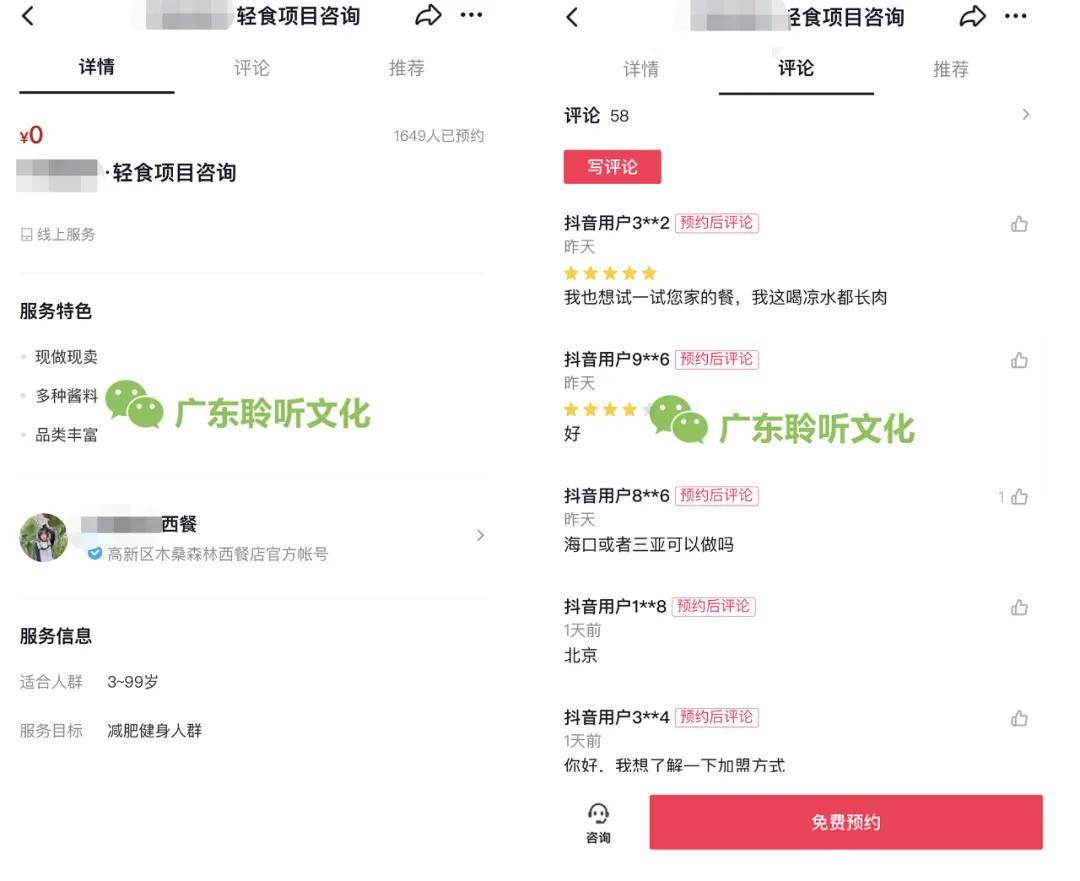Screen dimensions: 1080x881
Task: Like the 北京 comment by 抖音用户1**8
Action: [1019, 608]
